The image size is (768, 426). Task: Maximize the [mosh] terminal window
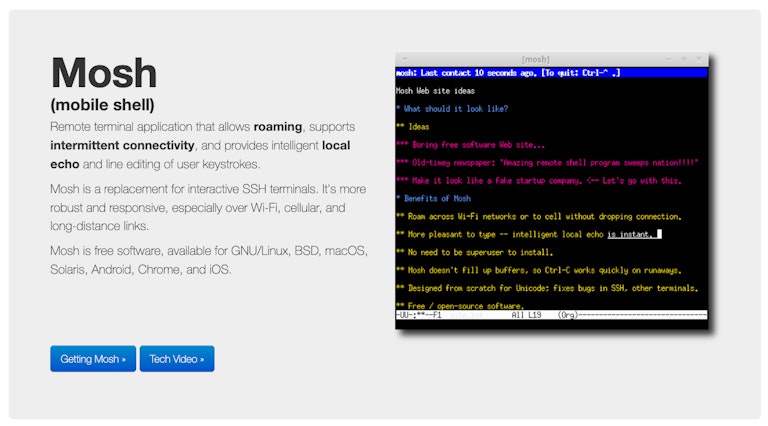click(x=684, y=59)
